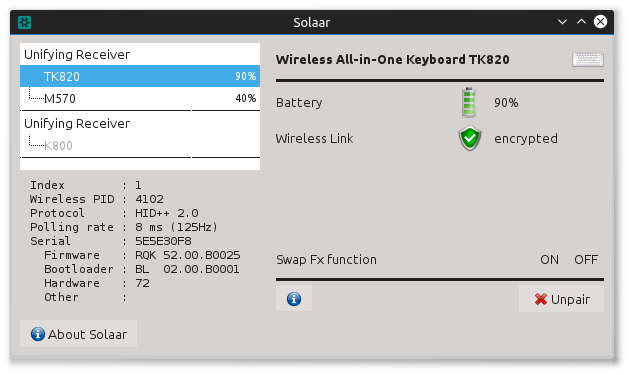This screenshot has width=630, height=375.
Task: Select the TK820 device in the list
Action: 140,76
